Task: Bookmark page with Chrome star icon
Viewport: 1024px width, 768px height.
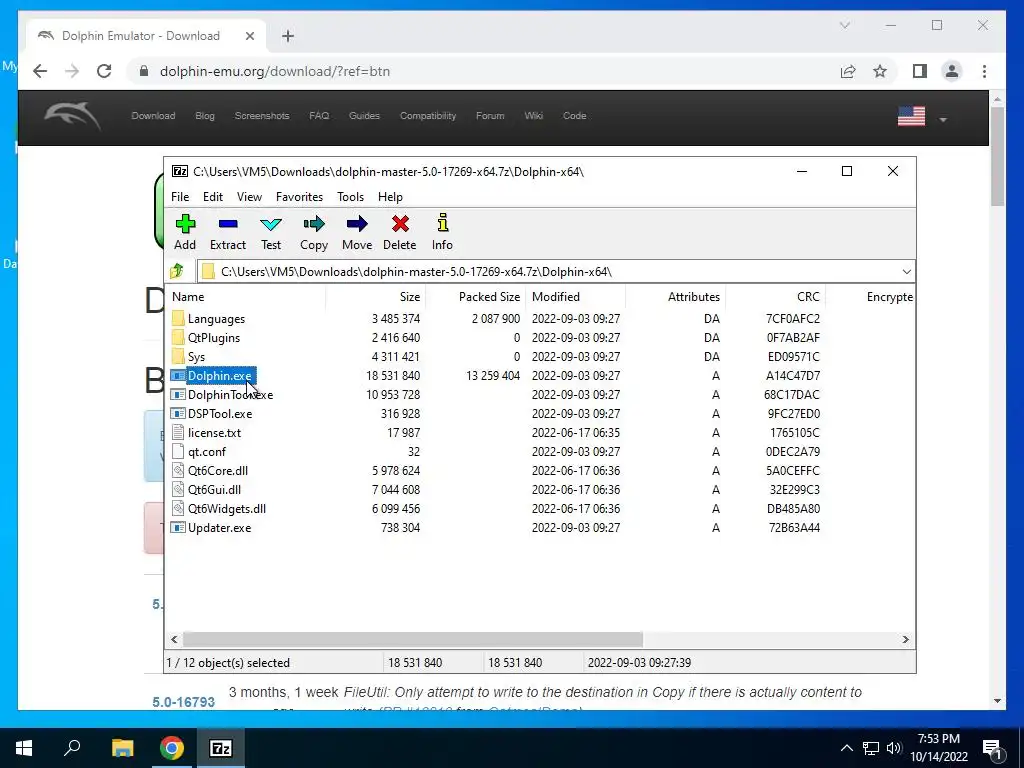Action: (x=880, y=71)
